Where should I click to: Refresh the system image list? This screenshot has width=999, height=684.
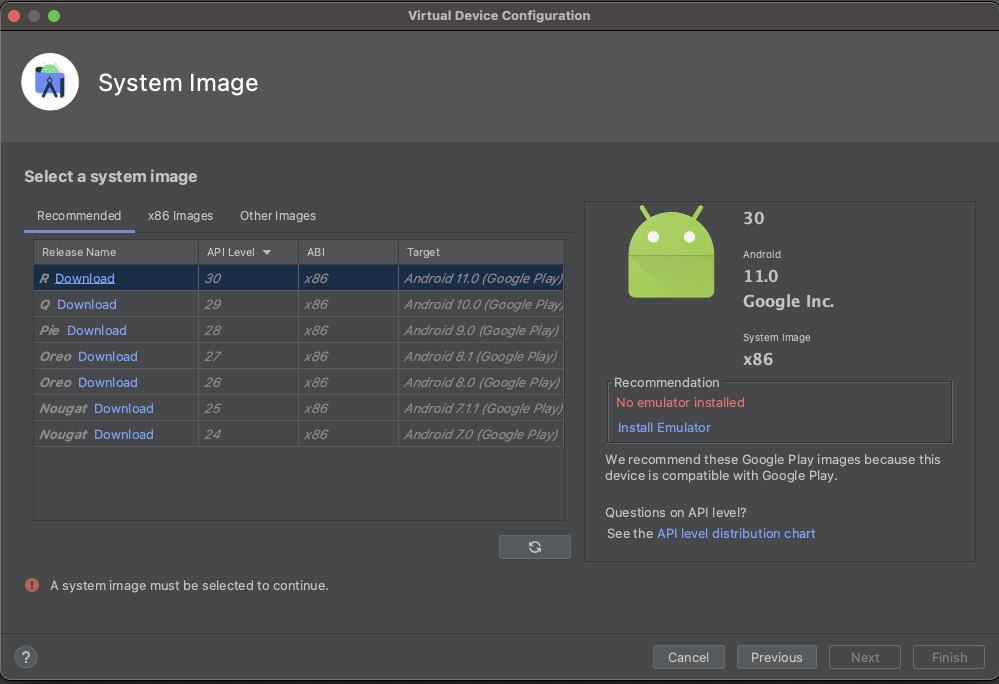(x=534, y=546)
